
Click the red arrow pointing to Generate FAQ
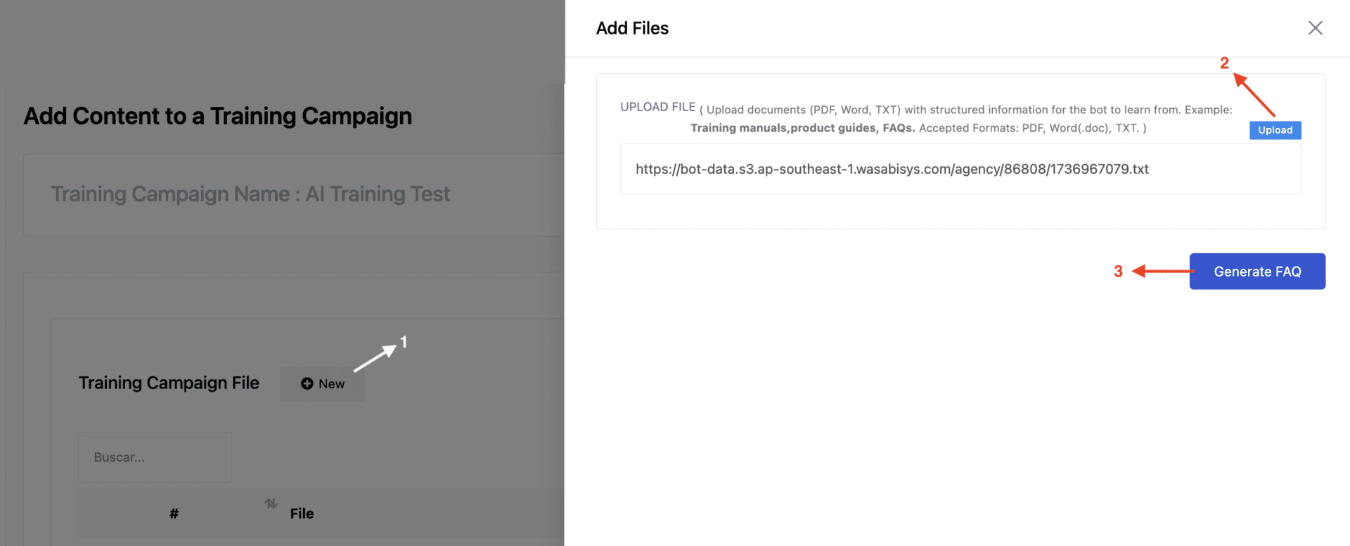[x=1160, y=271]
